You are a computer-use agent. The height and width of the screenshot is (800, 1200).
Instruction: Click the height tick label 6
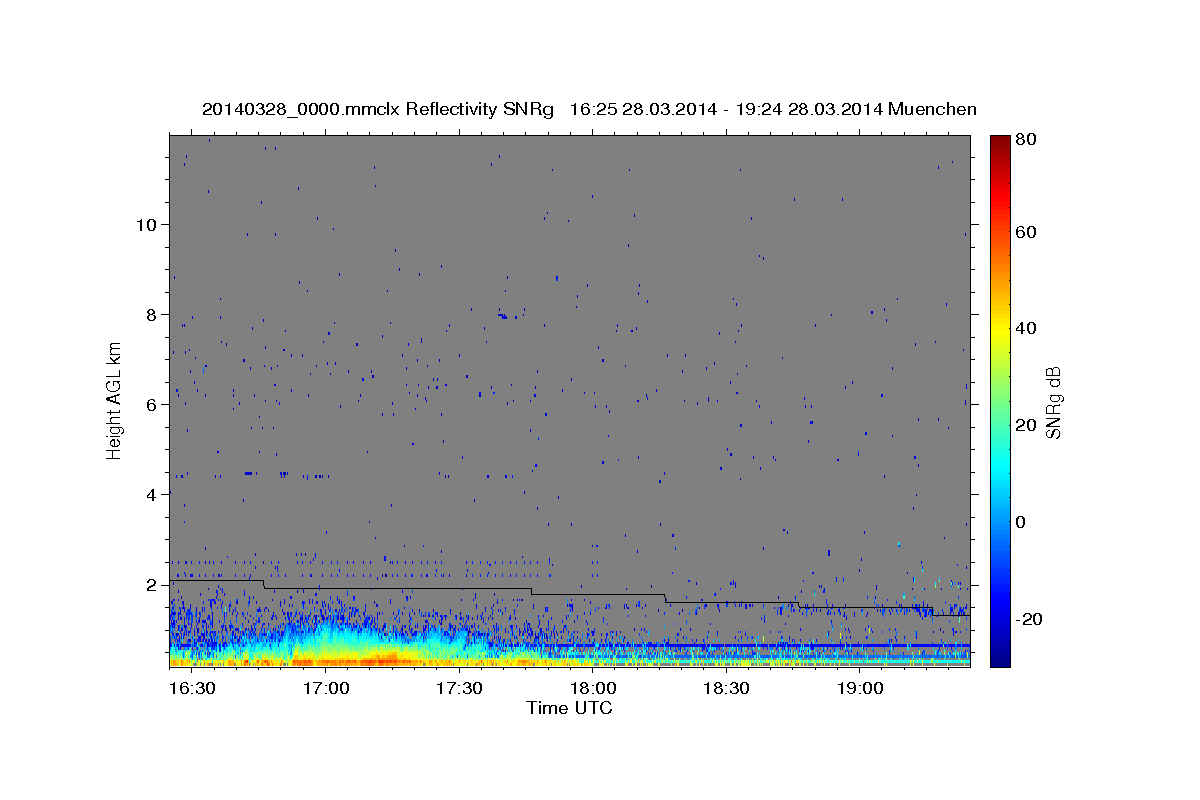point(153,404)
